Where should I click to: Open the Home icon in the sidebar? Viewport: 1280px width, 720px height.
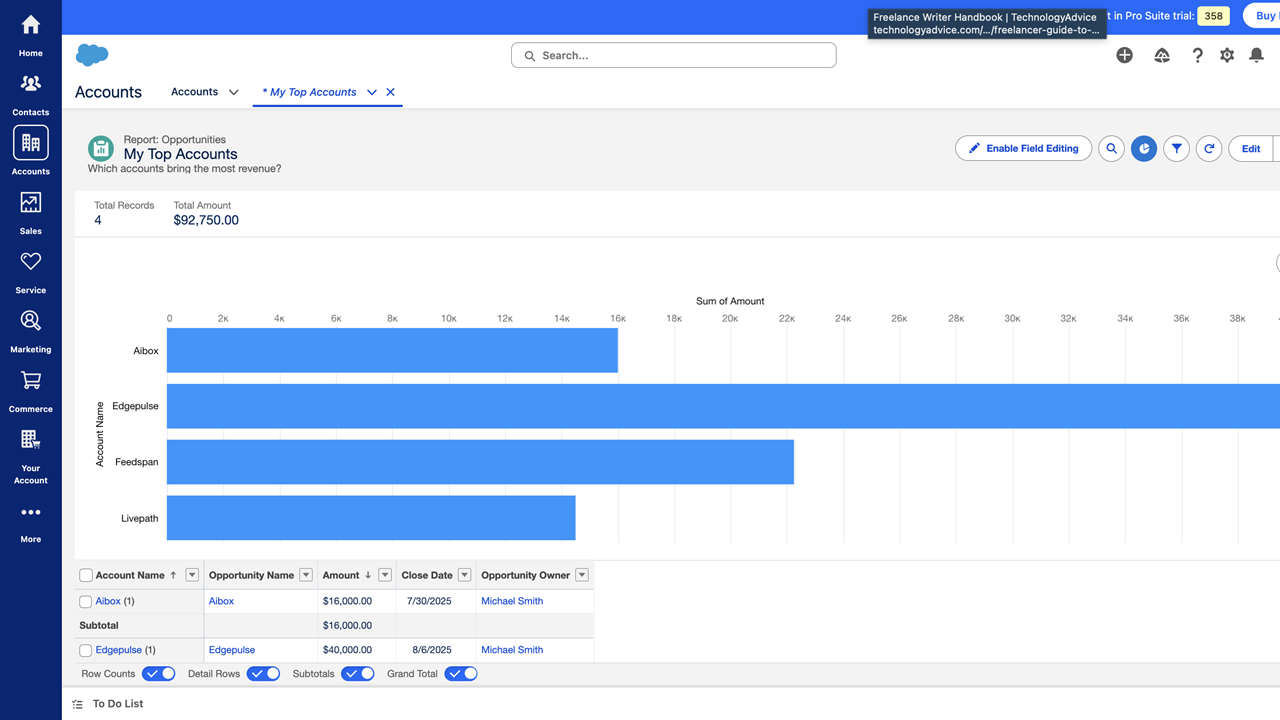31,25
